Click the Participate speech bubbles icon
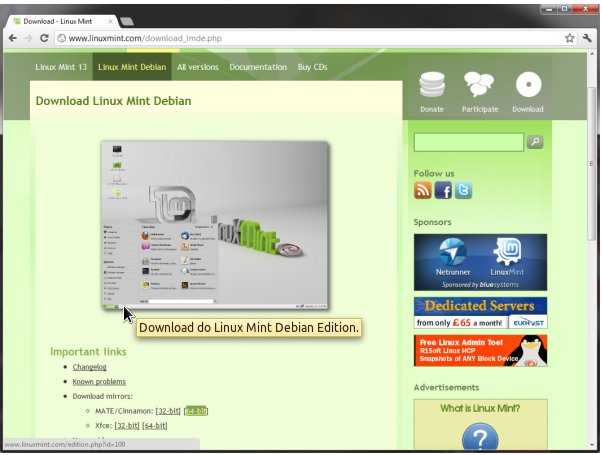This screenshot has width=602, height=455. click(x=479, y=84)
